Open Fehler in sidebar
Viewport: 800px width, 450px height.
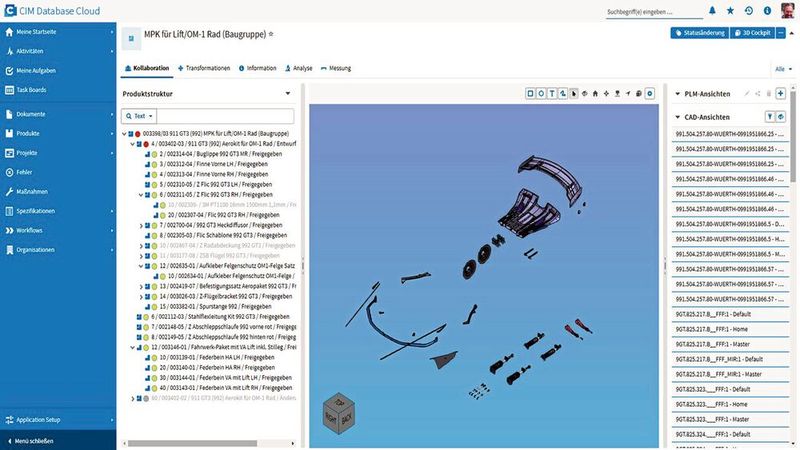(x=24, y=172)
